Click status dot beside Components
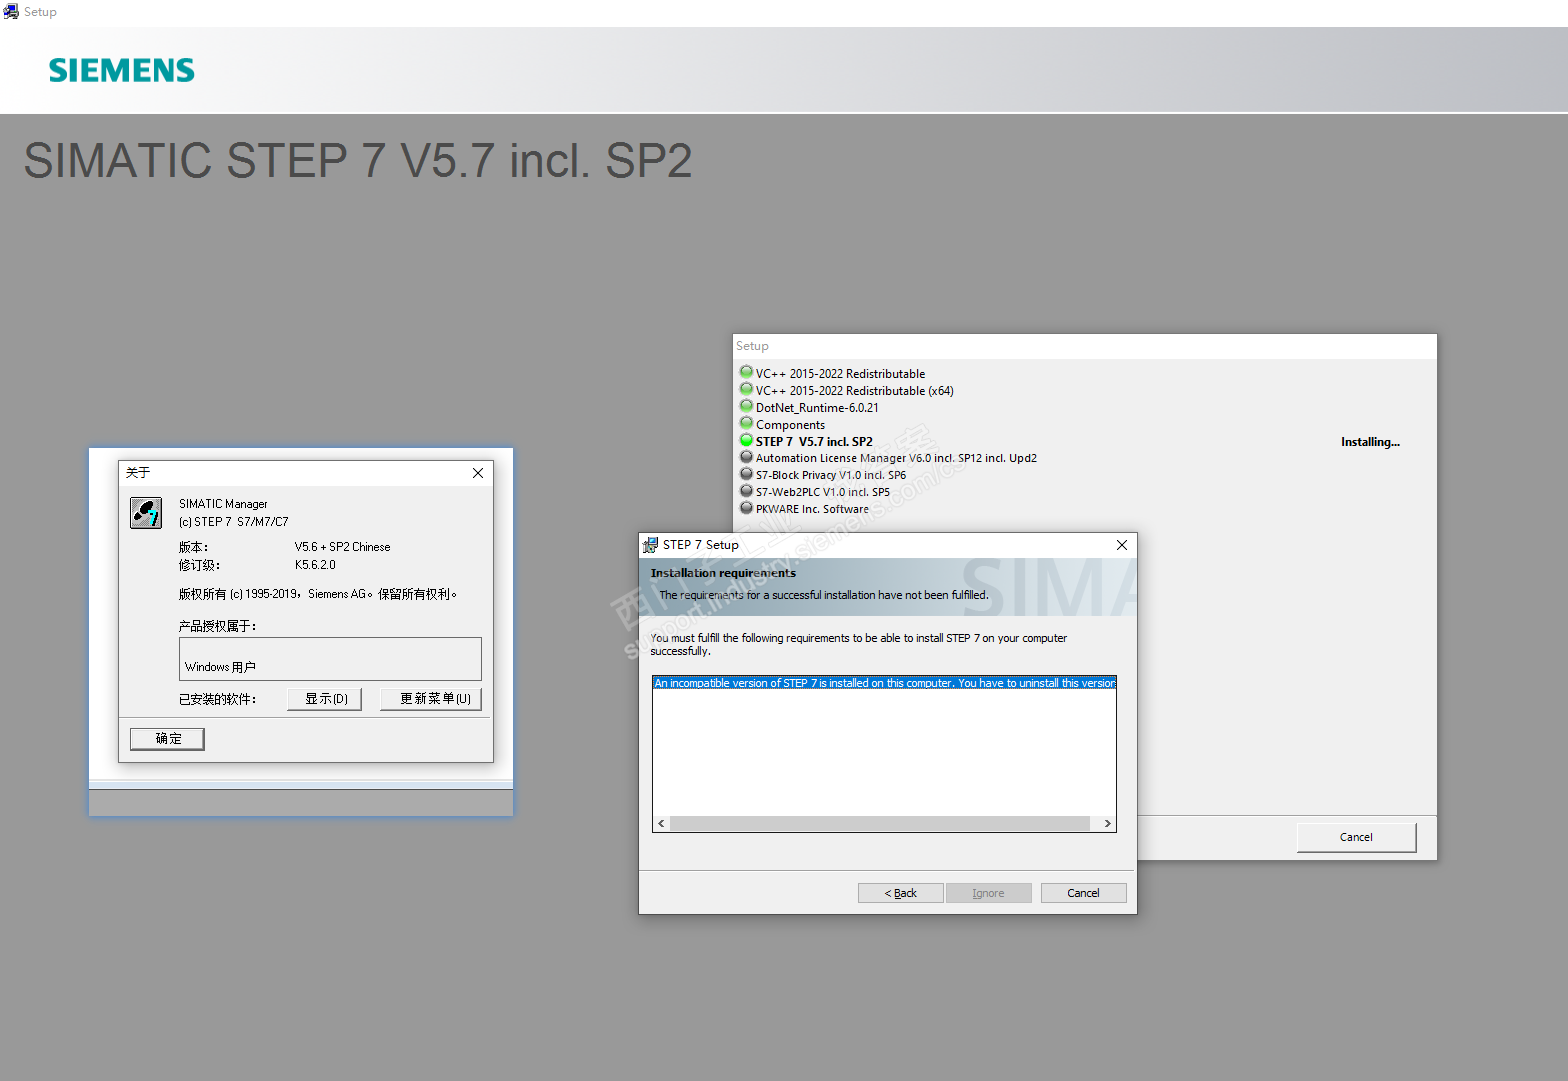Image resolution: width=1568 pixels, height=1081 pixels. tap(746, 423)
